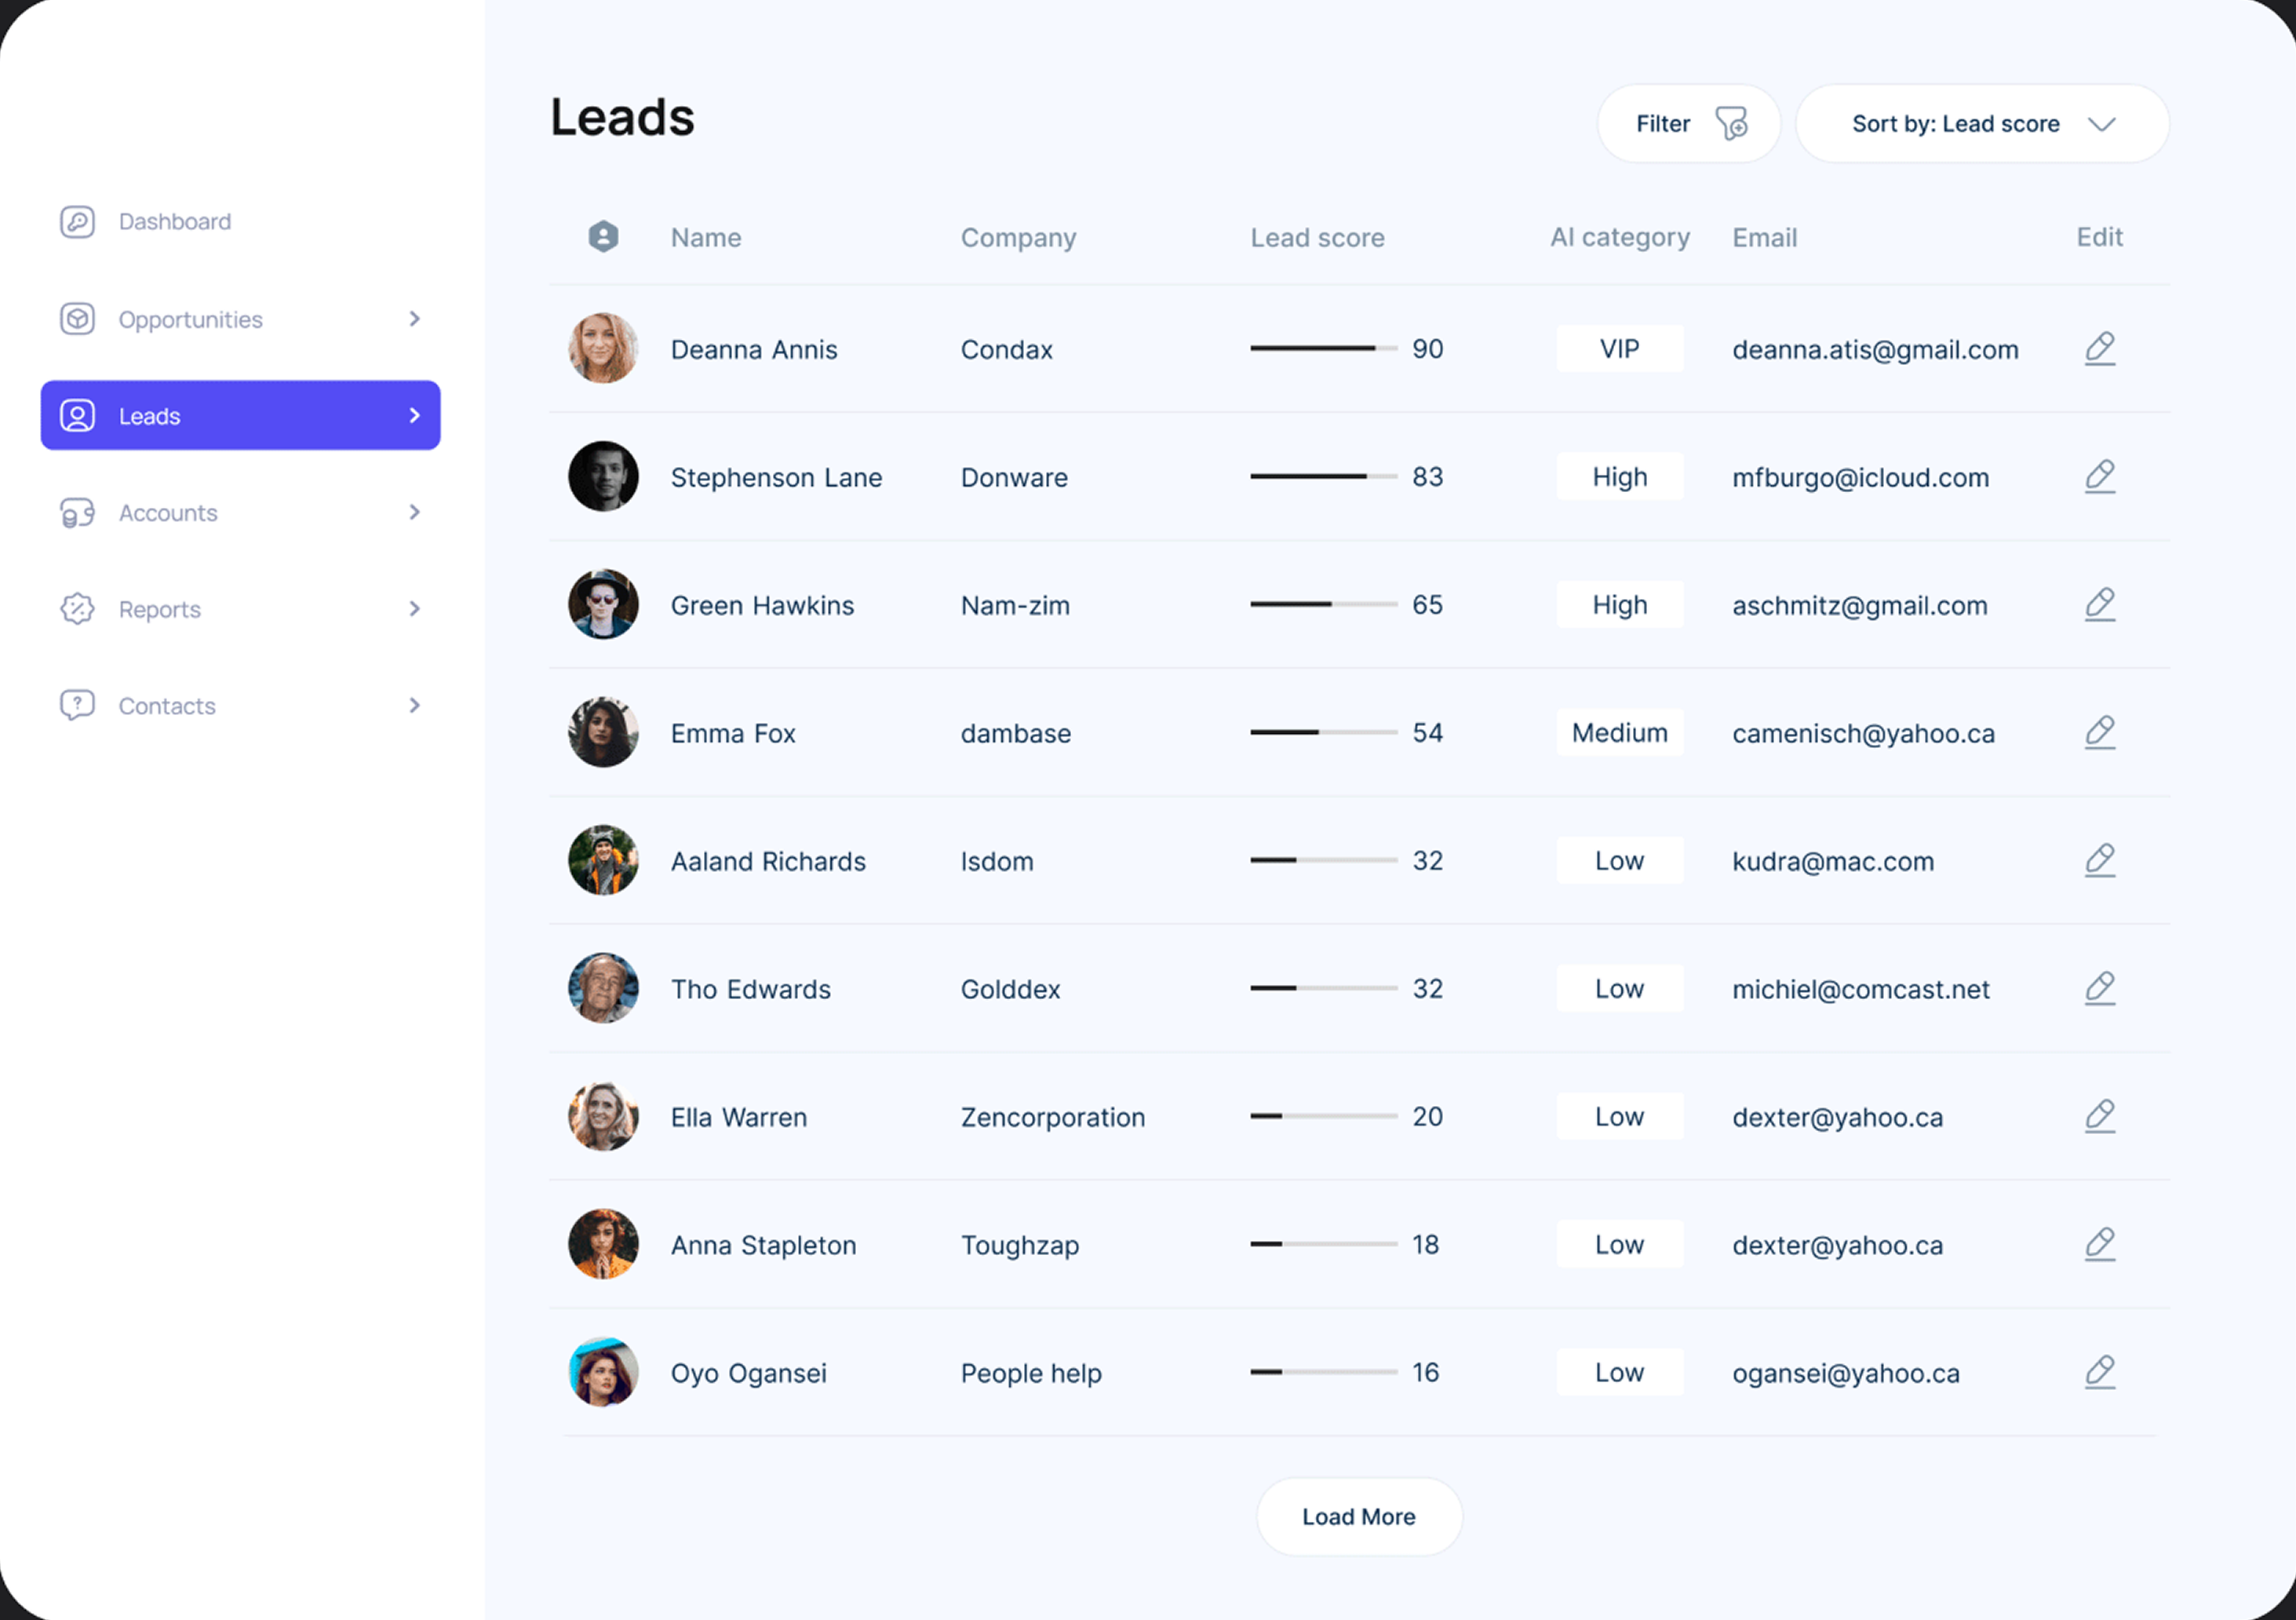Click the Load More button
Image resolution: width=2296 pixels, height=1620 pixels.
(1359, 1517)
